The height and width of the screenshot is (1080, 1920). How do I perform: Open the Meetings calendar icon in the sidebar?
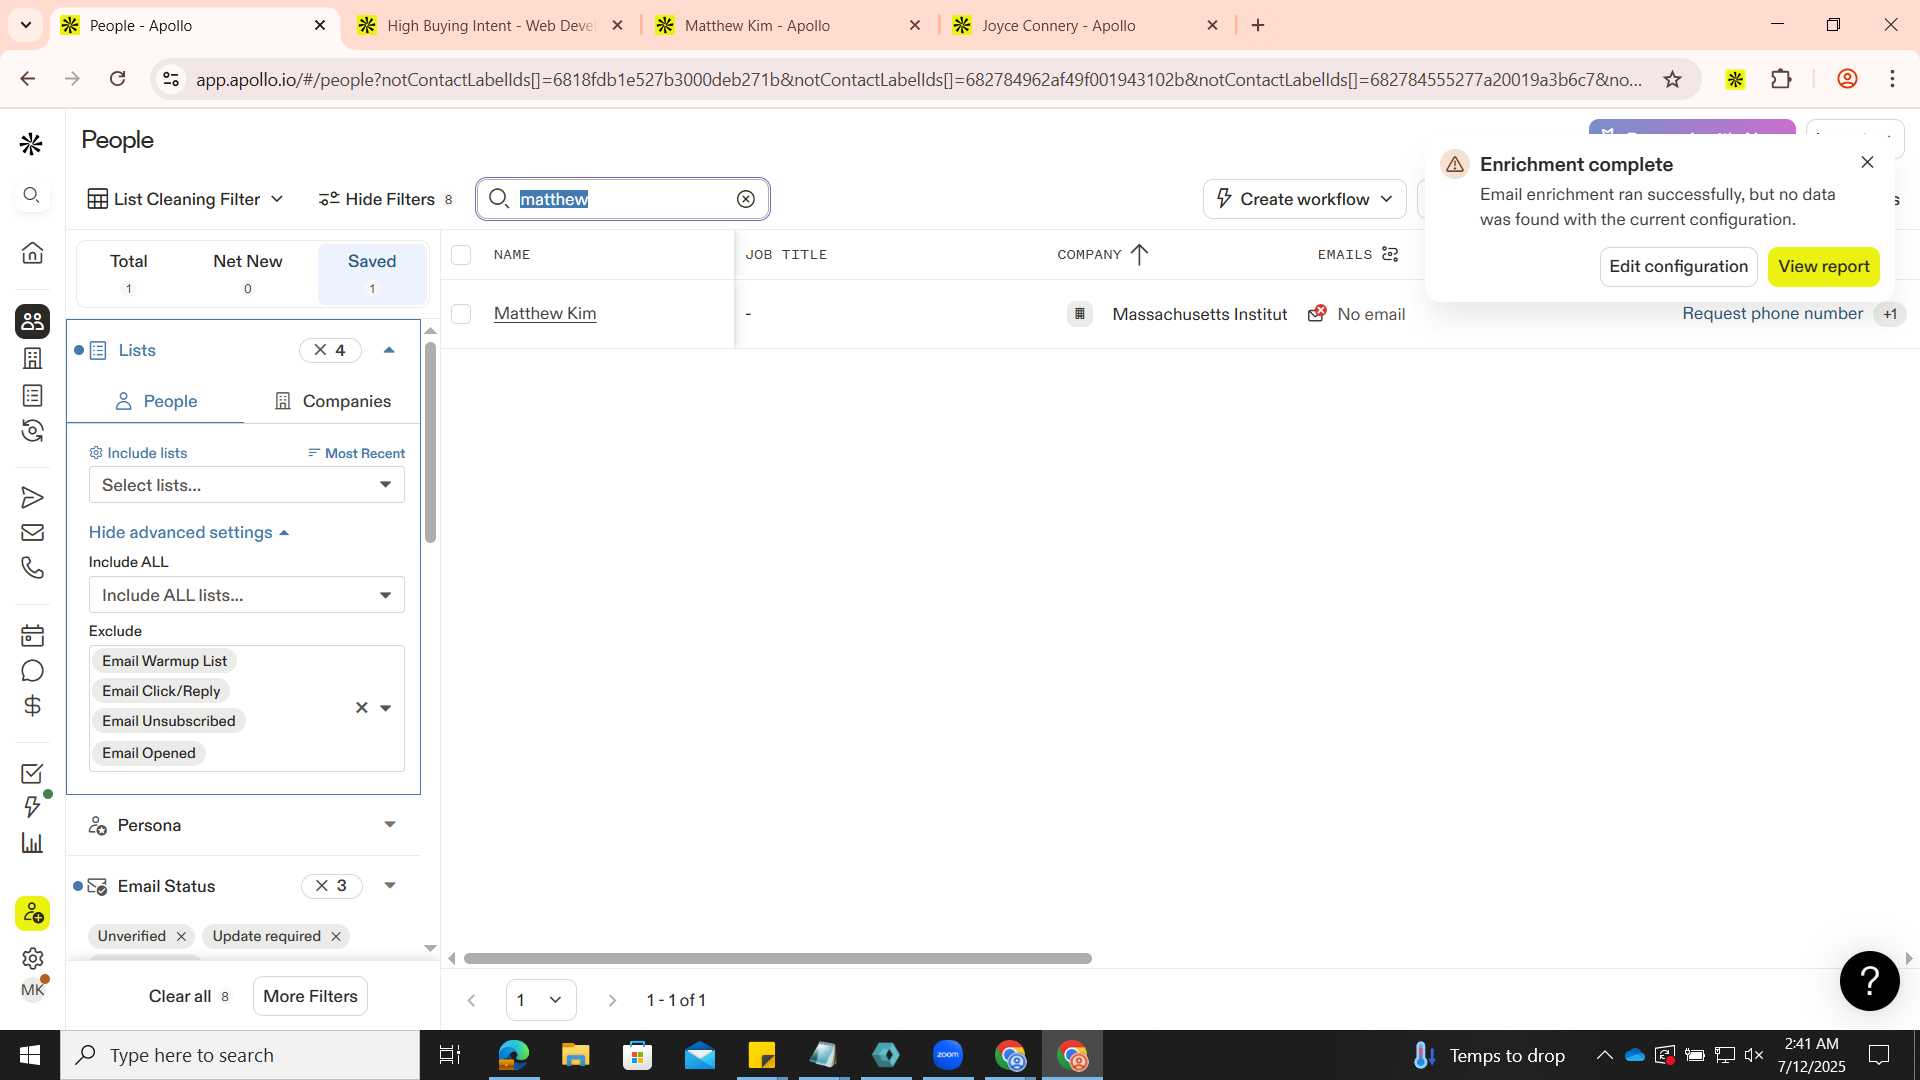point(32,635)
